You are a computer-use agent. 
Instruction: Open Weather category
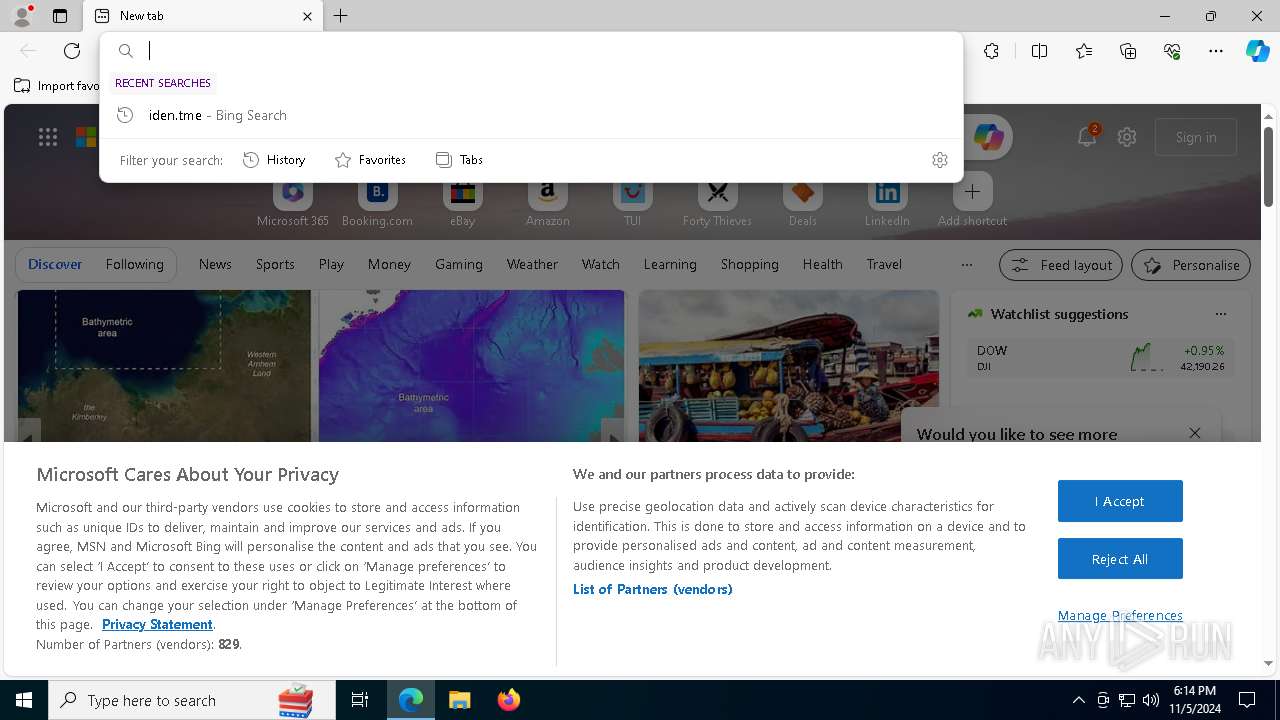tap(532, 264)
